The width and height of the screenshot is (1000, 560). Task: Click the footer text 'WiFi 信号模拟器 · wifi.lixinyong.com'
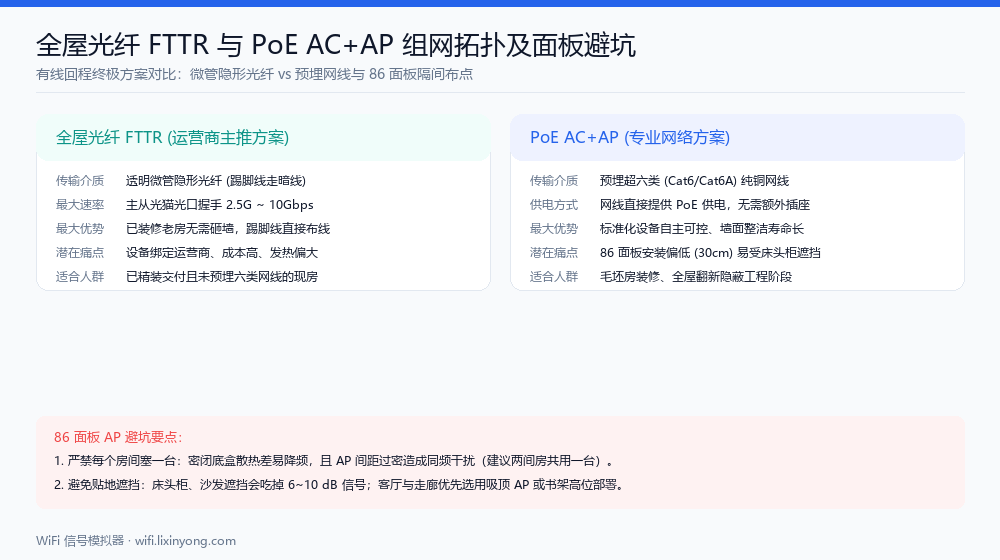(x=136, y=541)
